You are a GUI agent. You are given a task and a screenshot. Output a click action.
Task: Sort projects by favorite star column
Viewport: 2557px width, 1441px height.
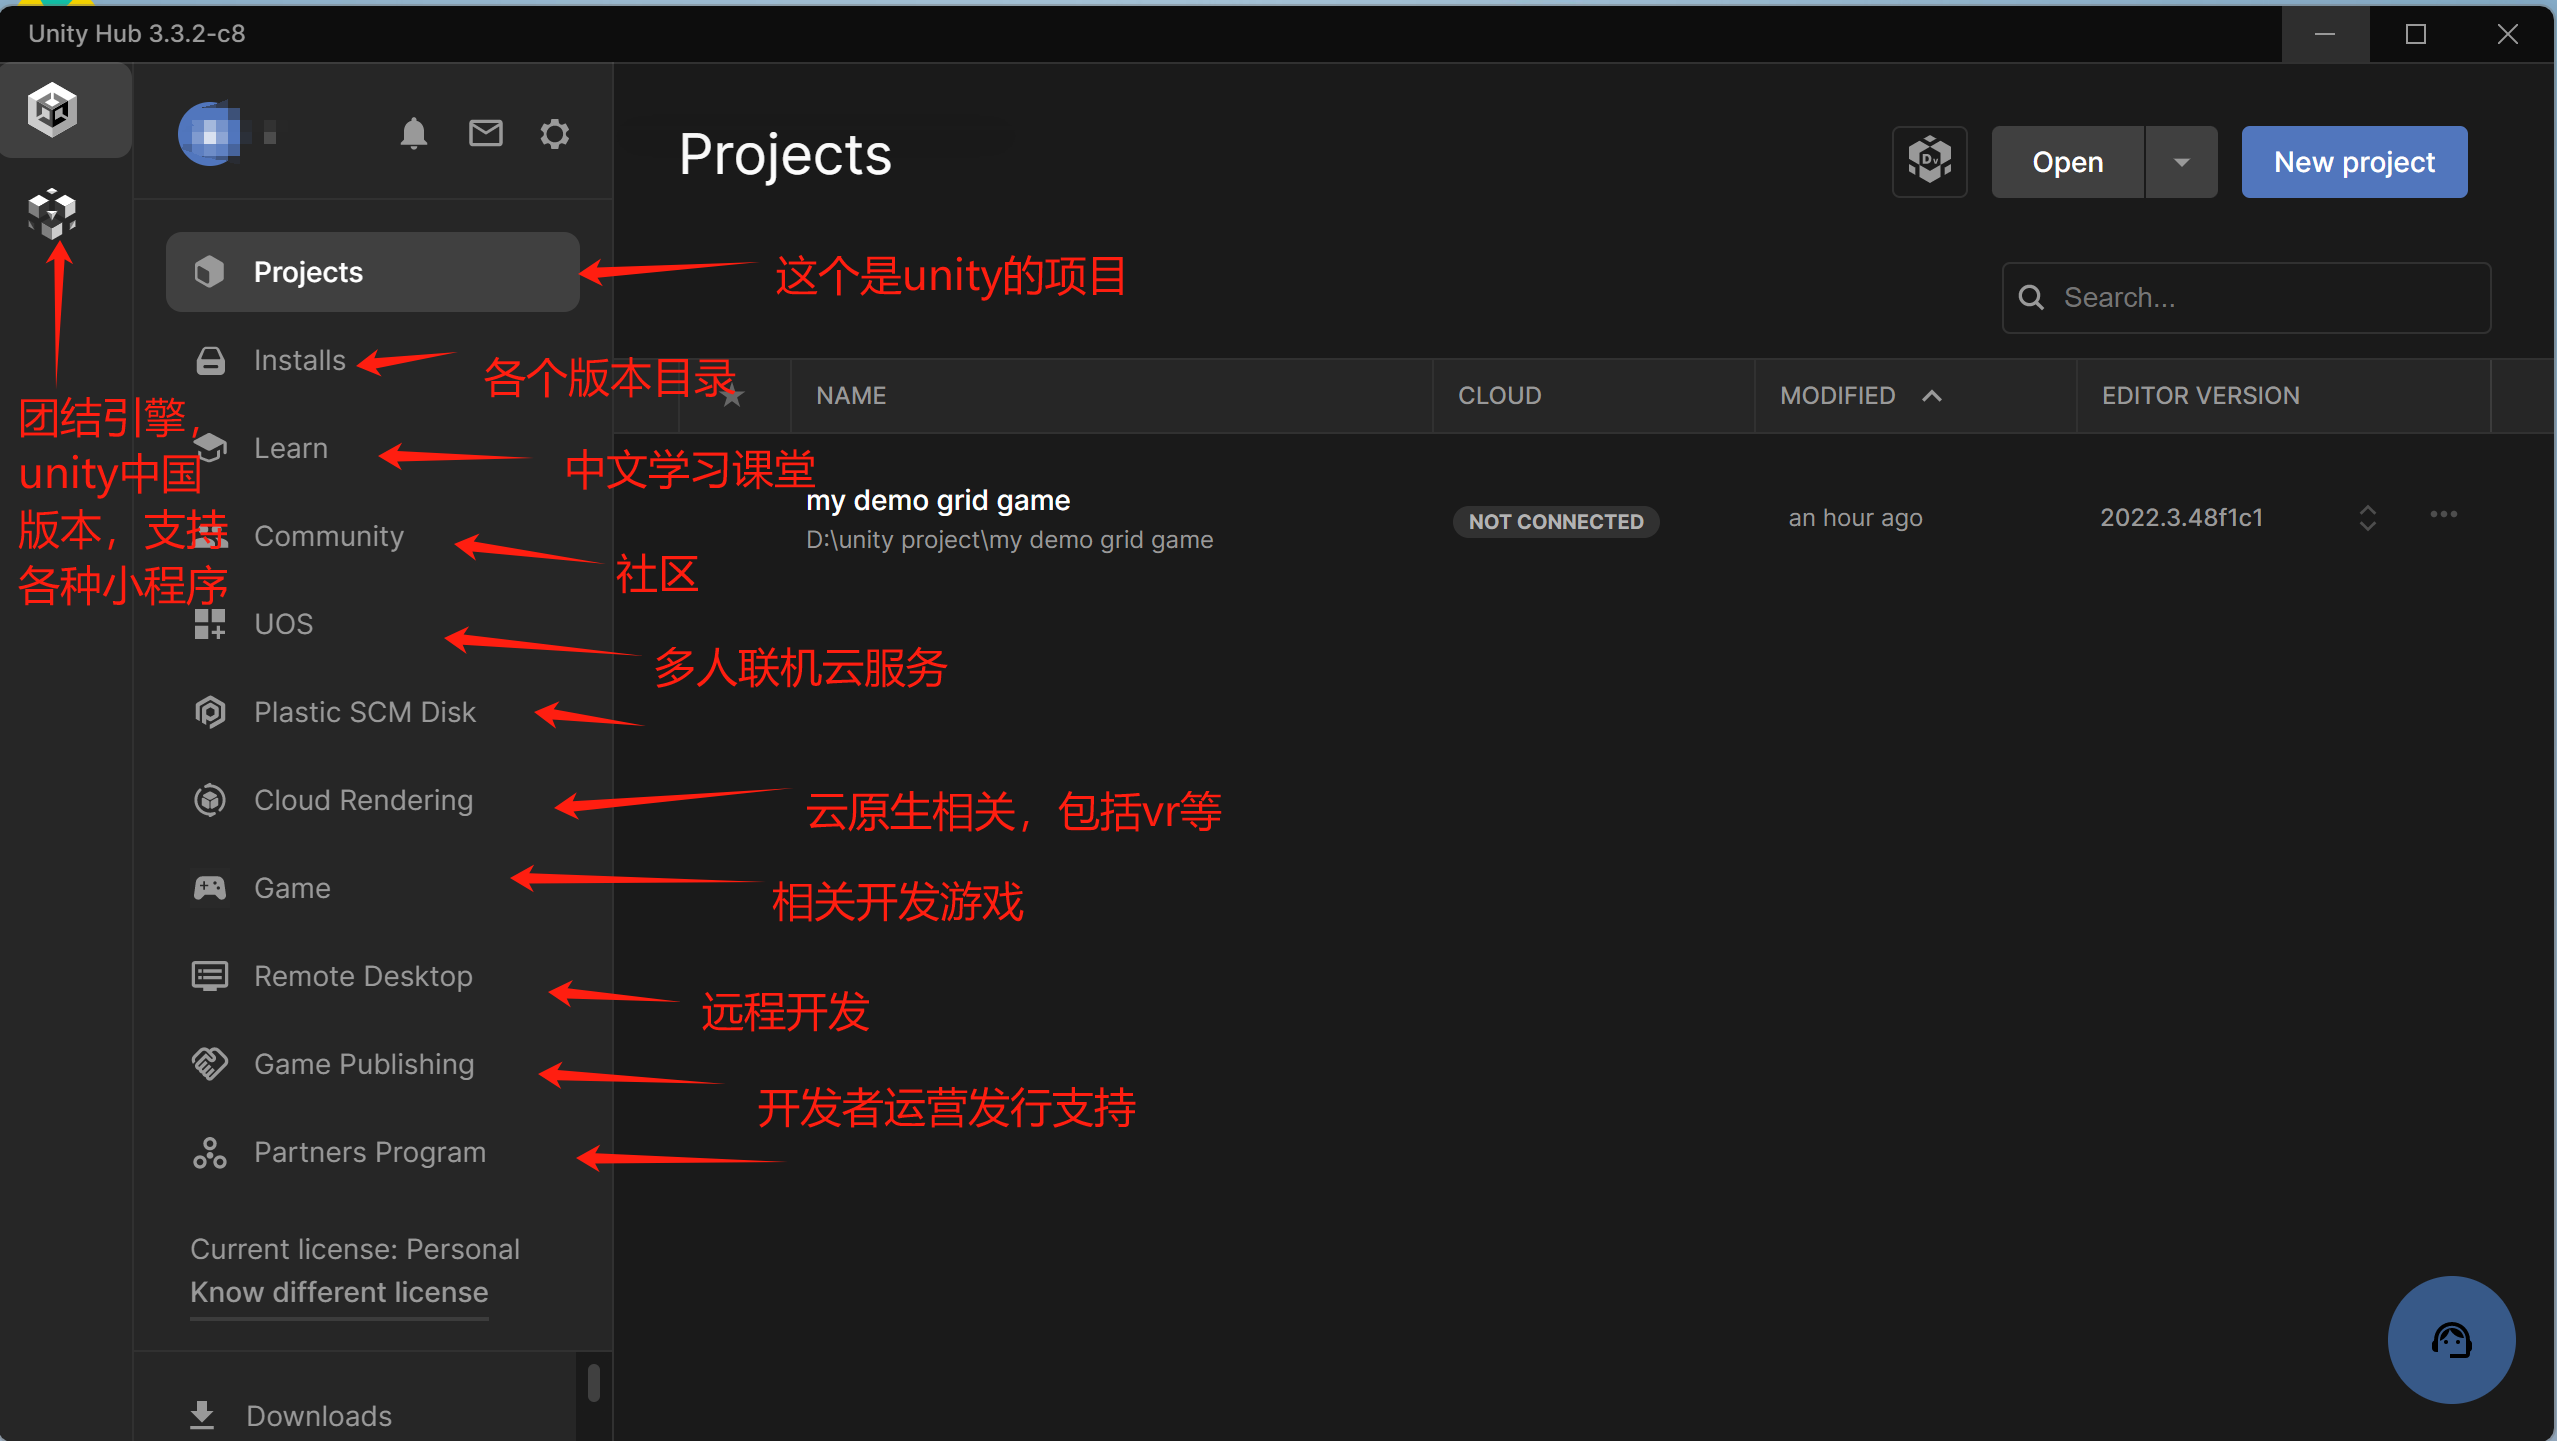[733, 396]
